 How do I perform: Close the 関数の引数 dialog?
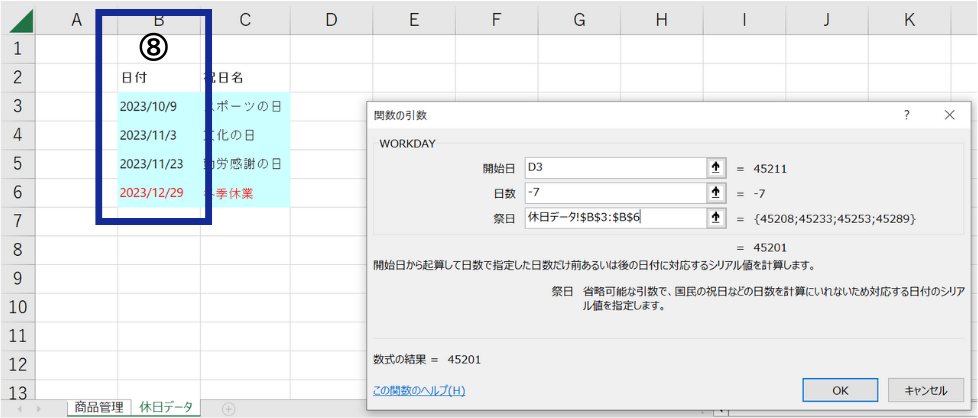(949, 115)
